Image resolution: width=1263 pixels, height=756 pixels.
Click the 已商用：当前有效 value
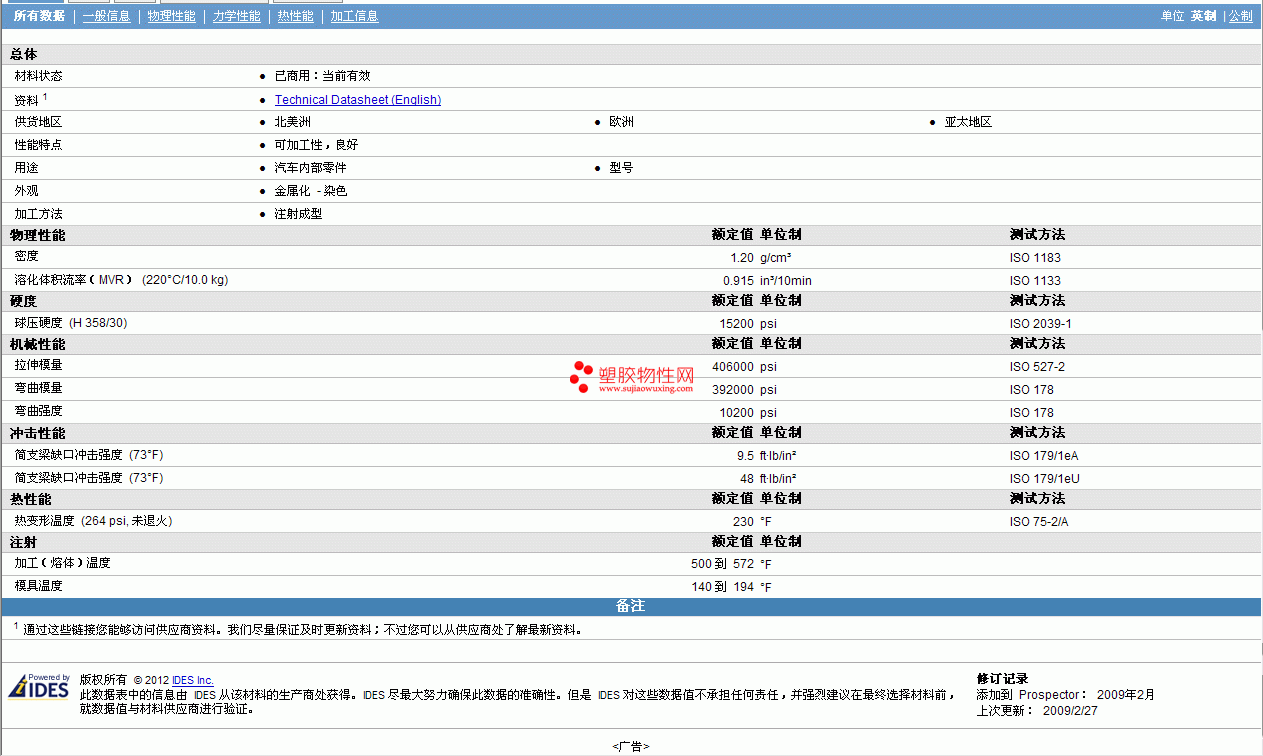coord(323,76)
